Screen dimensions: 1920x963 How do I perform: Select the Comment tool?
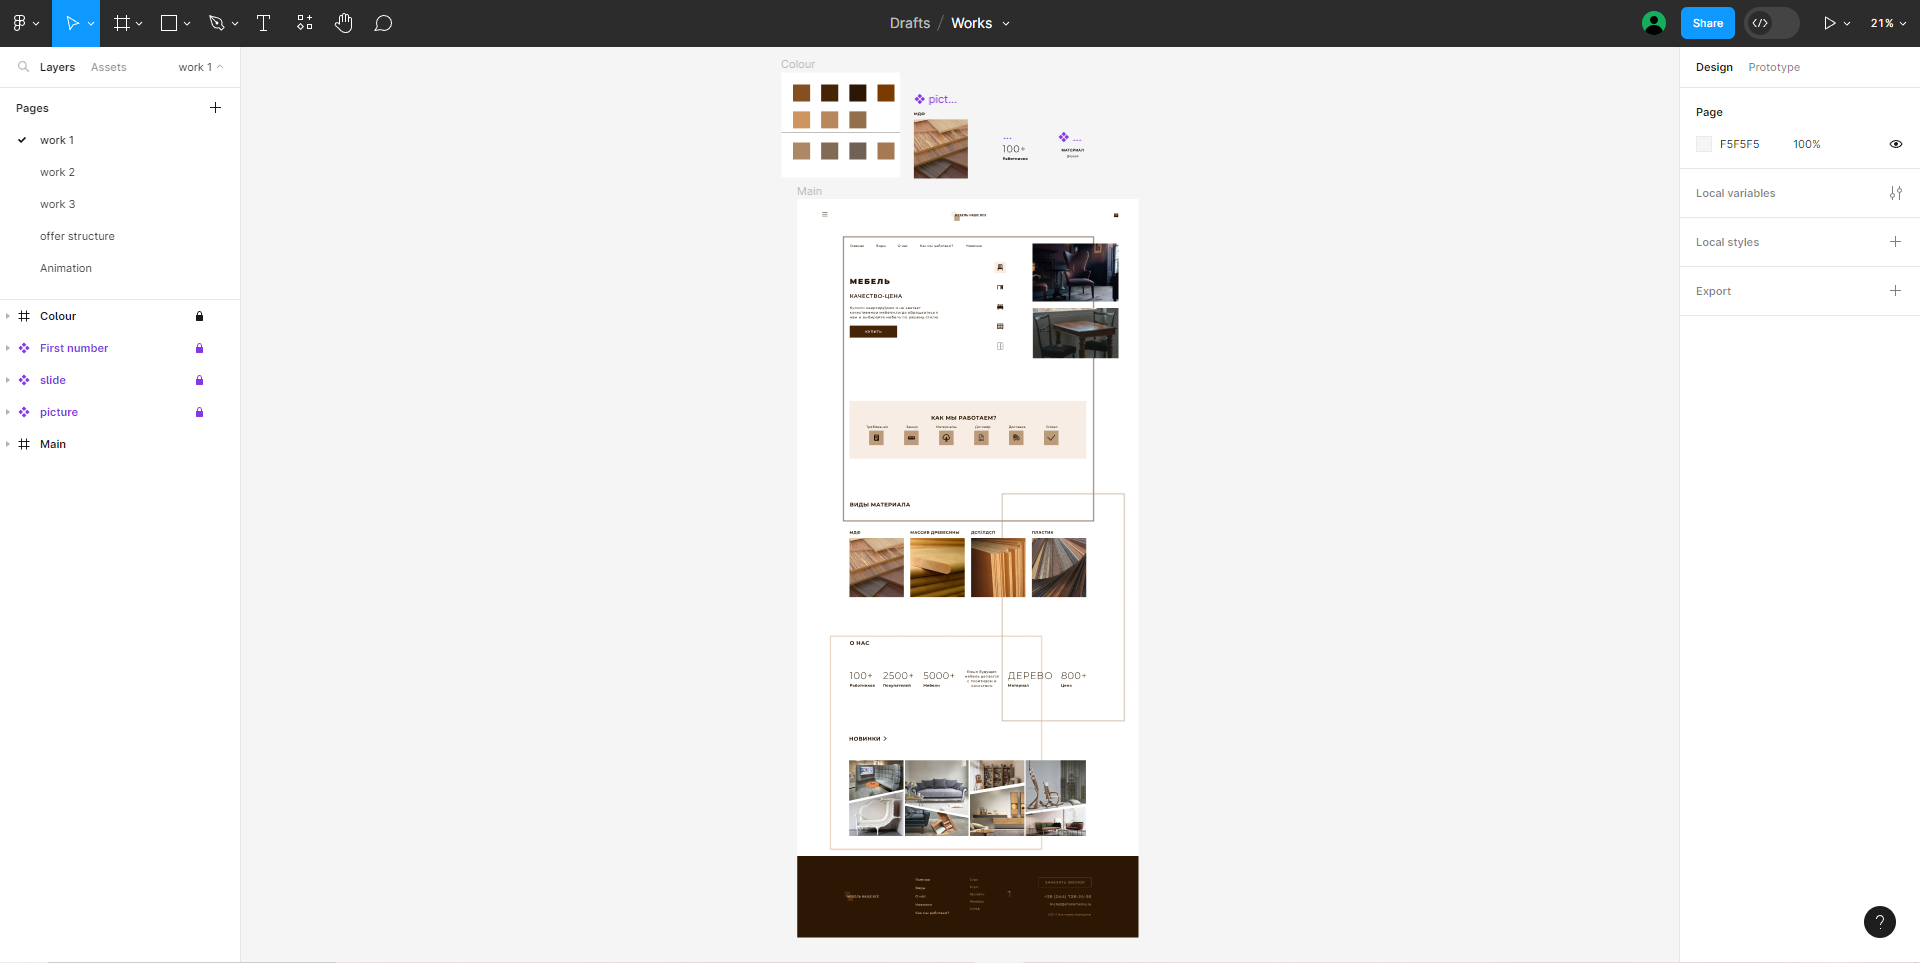[383, 23]
